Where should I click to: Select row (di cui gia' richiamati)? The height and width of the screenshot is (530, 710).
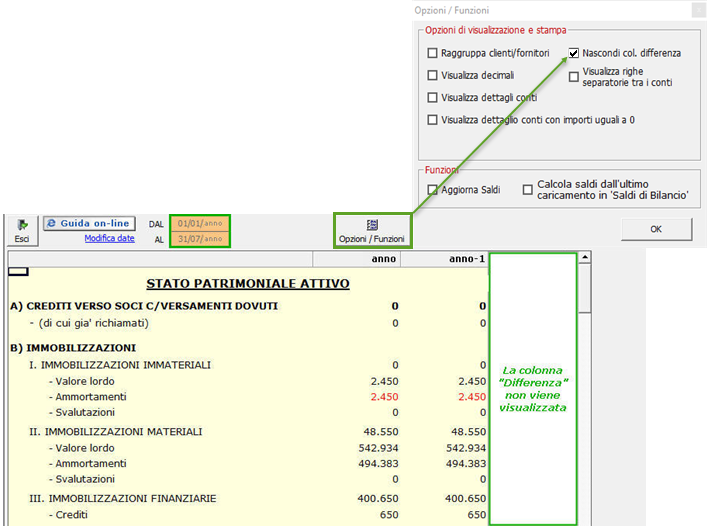click(248, 323)
